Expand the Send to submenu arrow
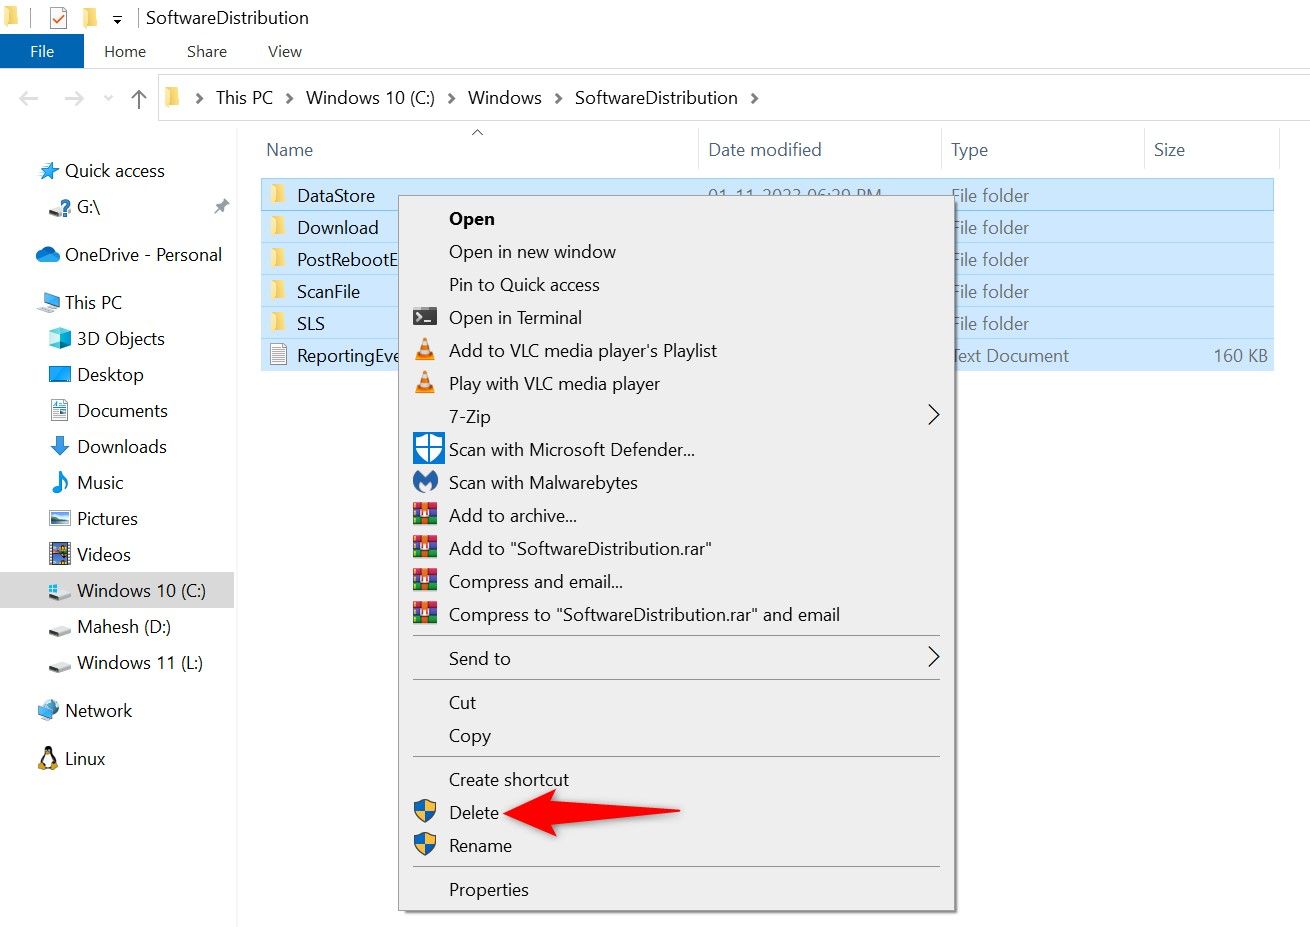Viewport: 1310px width, 927px height. [933, 657]
